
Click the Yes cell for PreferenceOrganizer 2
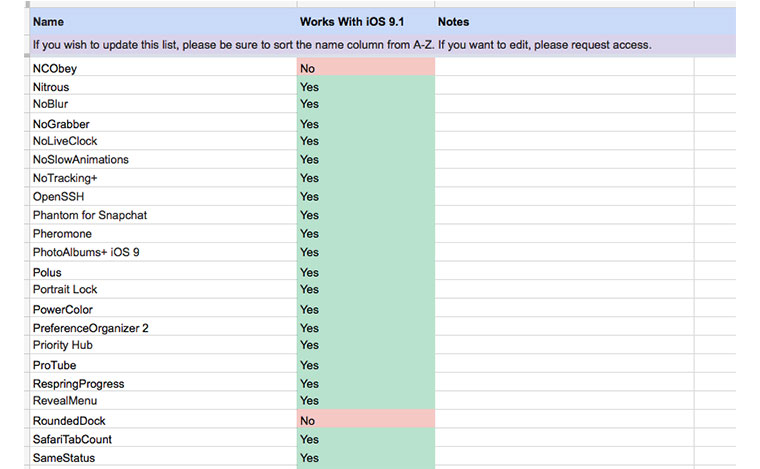[366, 327]
